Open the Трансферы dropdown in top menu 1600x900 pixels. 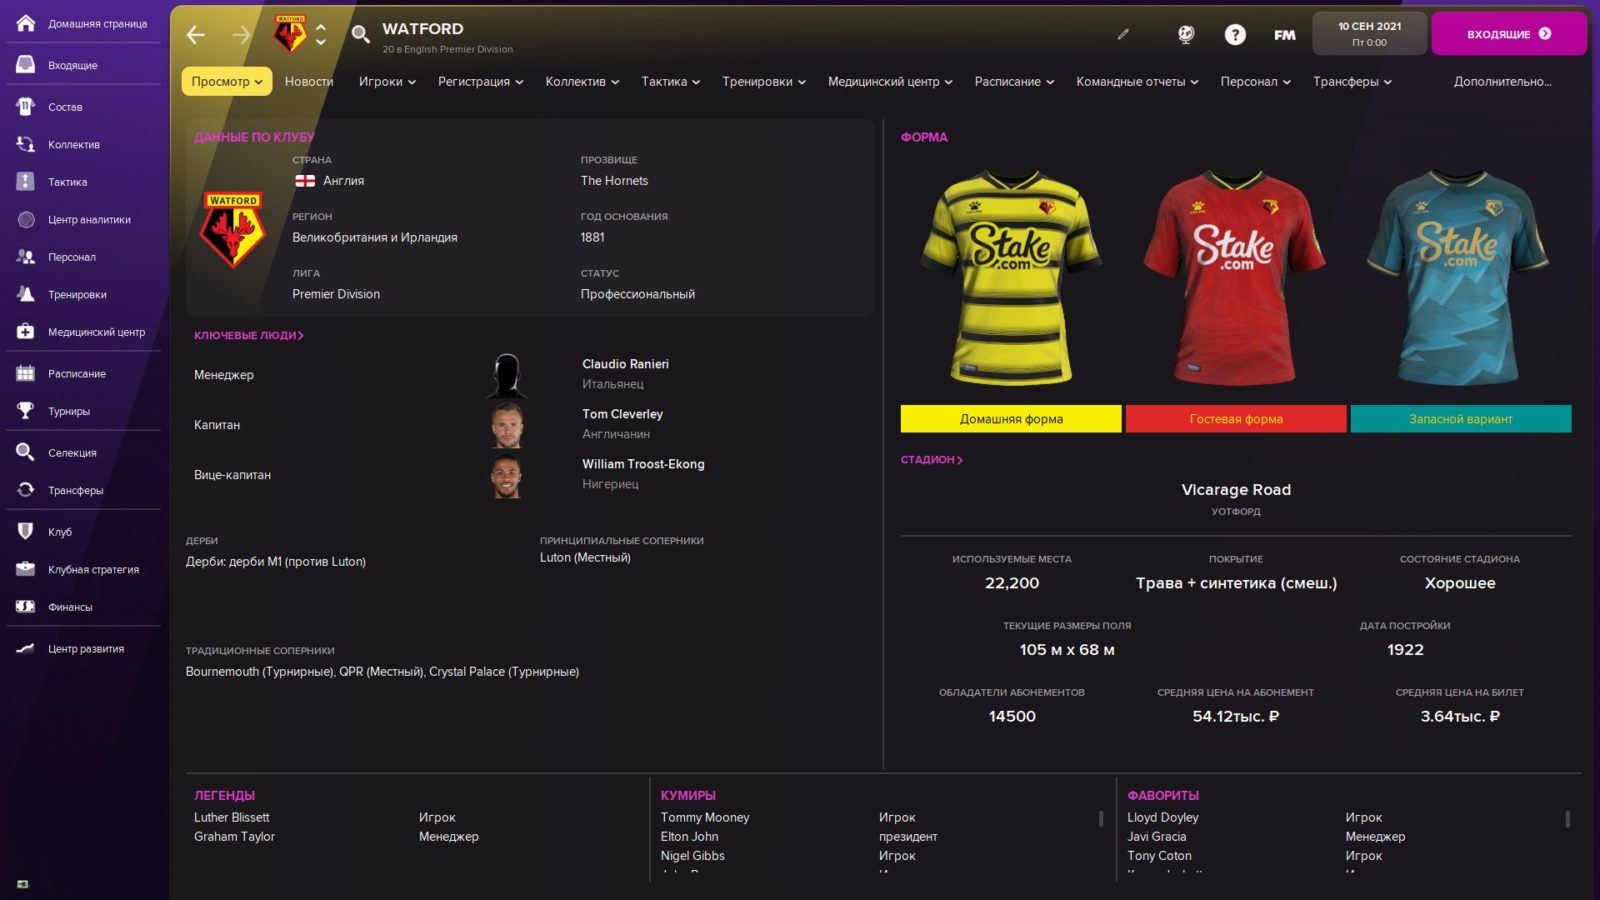point(1351,82)
